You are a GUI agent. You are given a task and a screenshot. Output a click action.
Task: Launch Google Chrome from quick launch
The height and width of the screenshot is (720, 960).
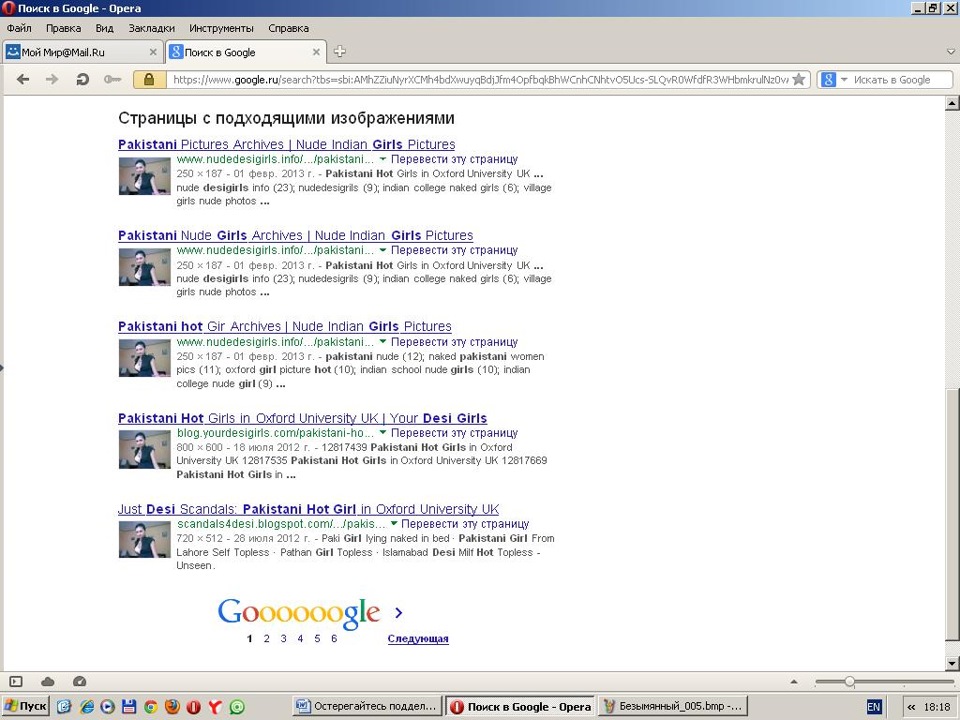point(151,707)
